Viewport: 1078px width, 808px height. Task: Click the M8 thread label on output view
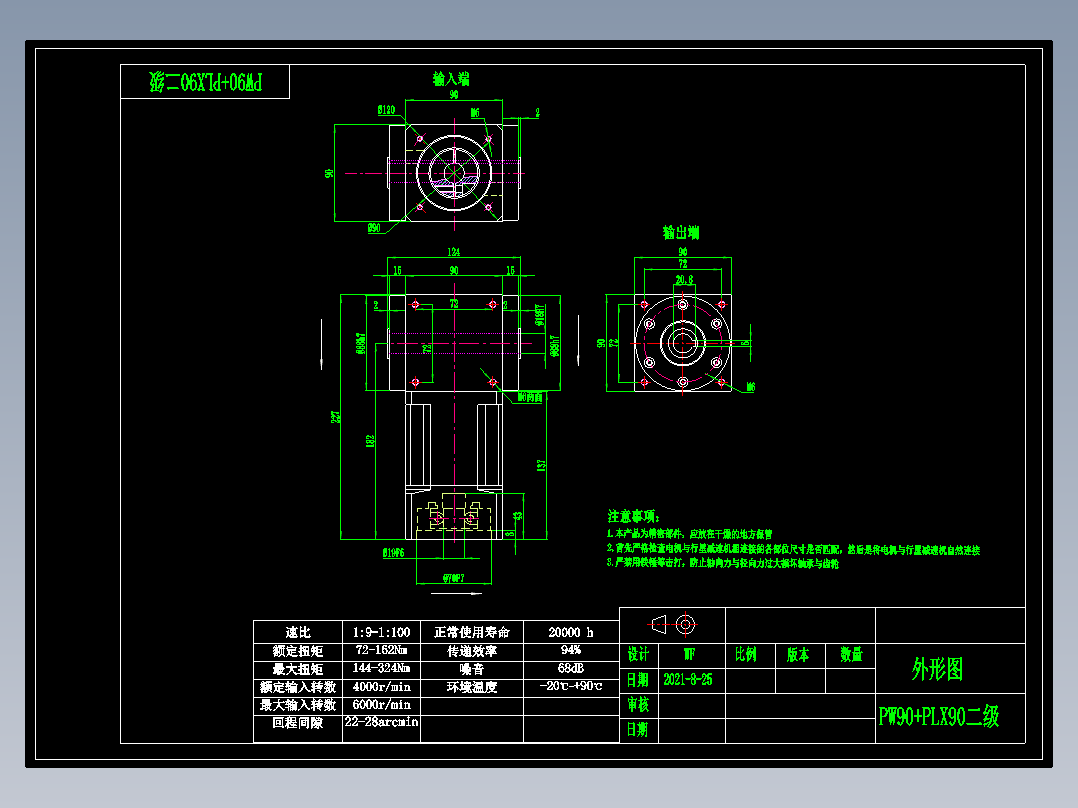[750, 387]
